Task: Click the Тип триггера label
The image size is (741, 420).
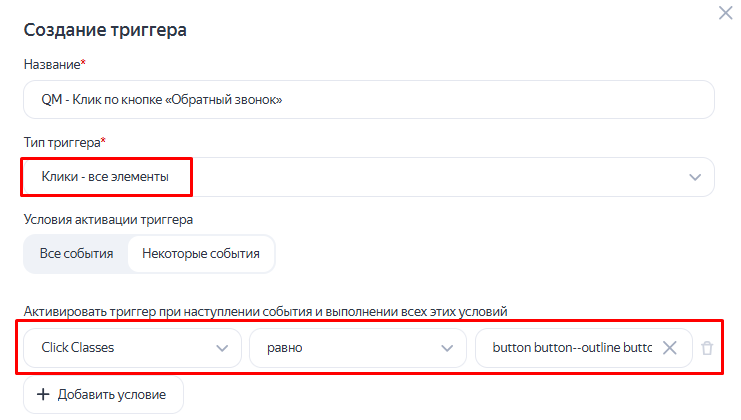Action: click(64, 142)
